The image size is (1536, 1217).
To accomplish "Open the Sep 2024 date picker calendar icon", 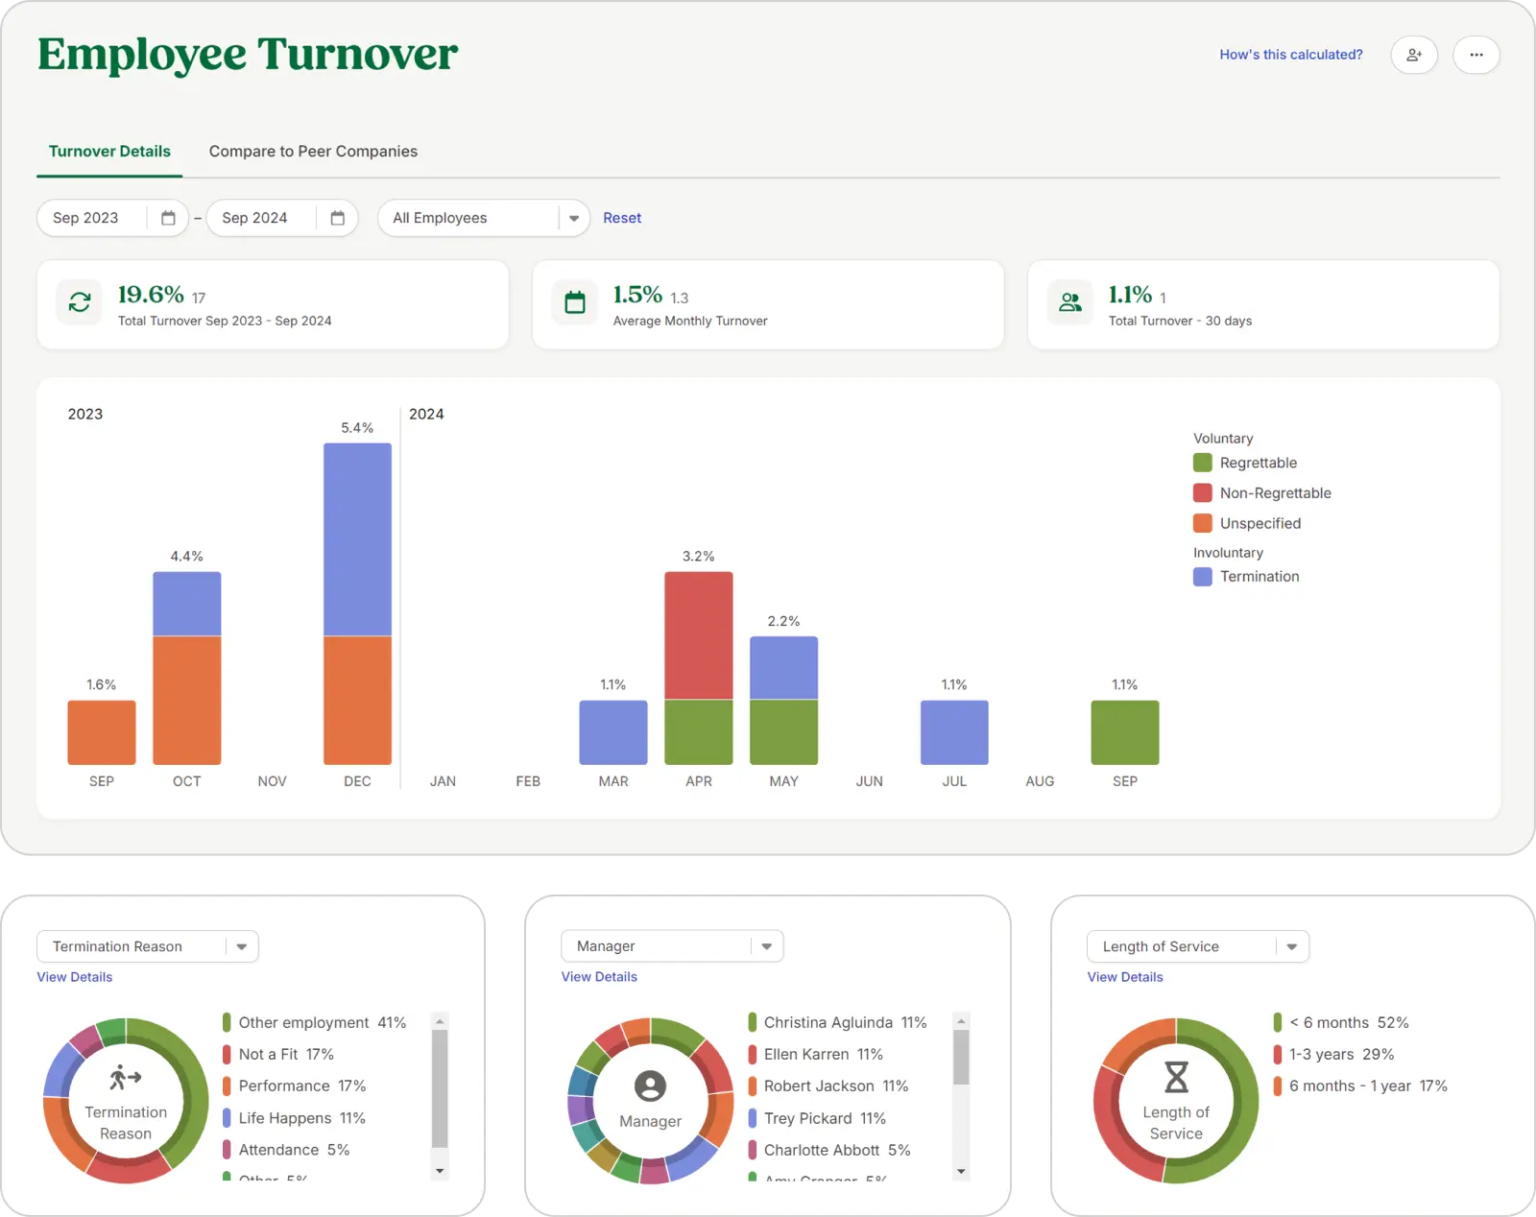I will click(x=338, y=217).
